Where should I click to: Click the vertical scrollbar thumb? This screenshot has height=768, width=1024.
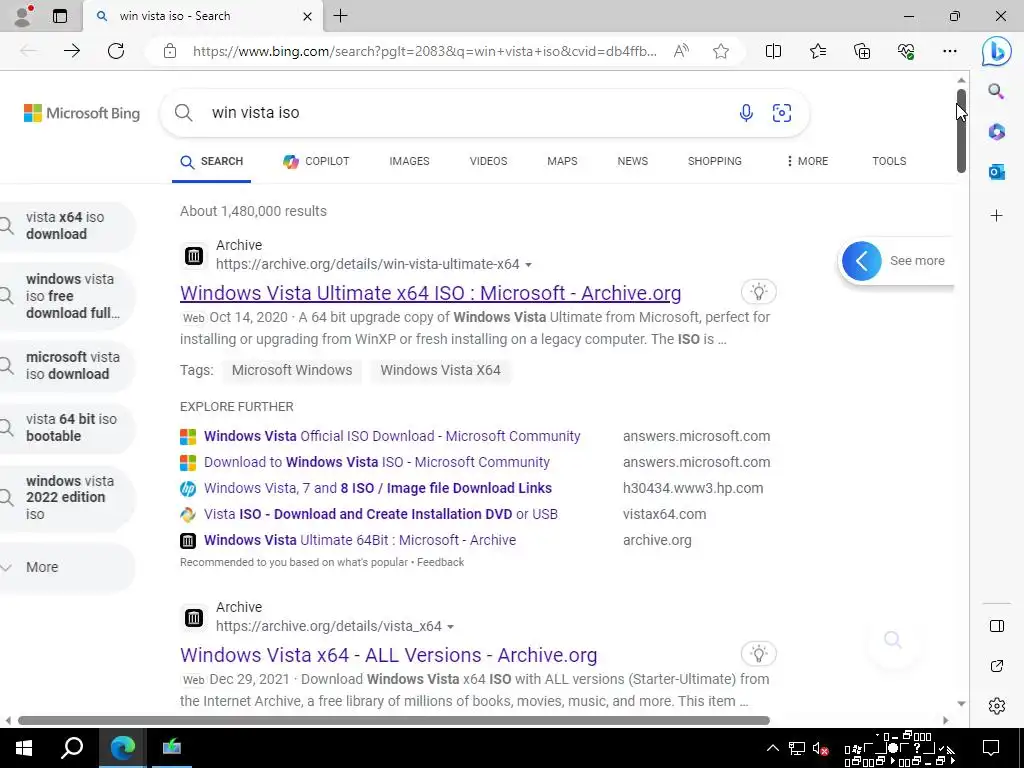961,131
